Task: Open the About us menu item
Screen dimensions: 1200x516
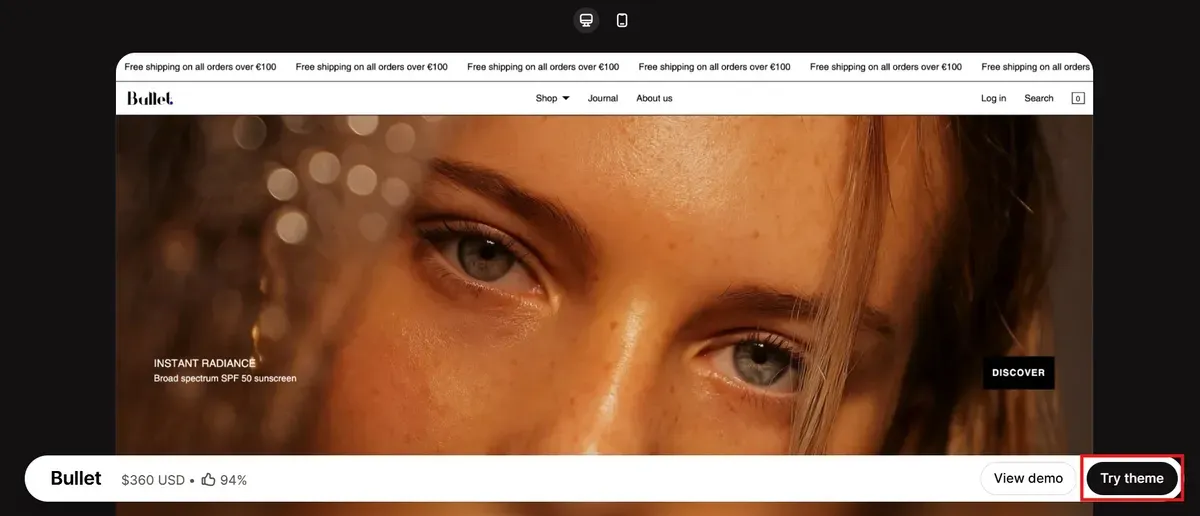Action: (654, 98)
